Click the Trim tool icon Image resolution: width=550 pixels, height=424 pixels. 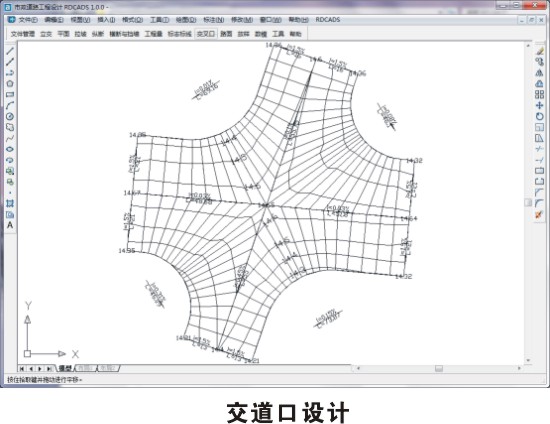[x=539, y=149]
